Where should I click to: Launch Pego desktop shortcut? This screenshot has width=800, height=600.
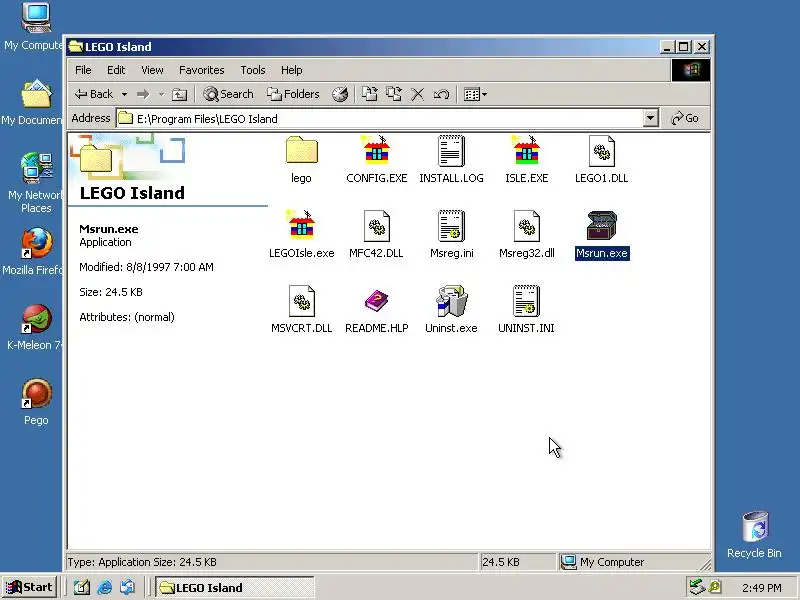36,402
